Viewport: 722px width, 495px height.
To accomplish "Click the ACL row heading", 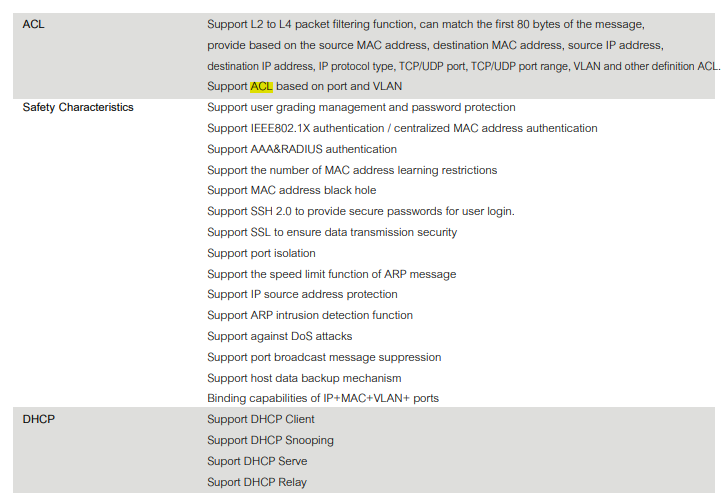I will pyautogui.click(x=34, y=24).
